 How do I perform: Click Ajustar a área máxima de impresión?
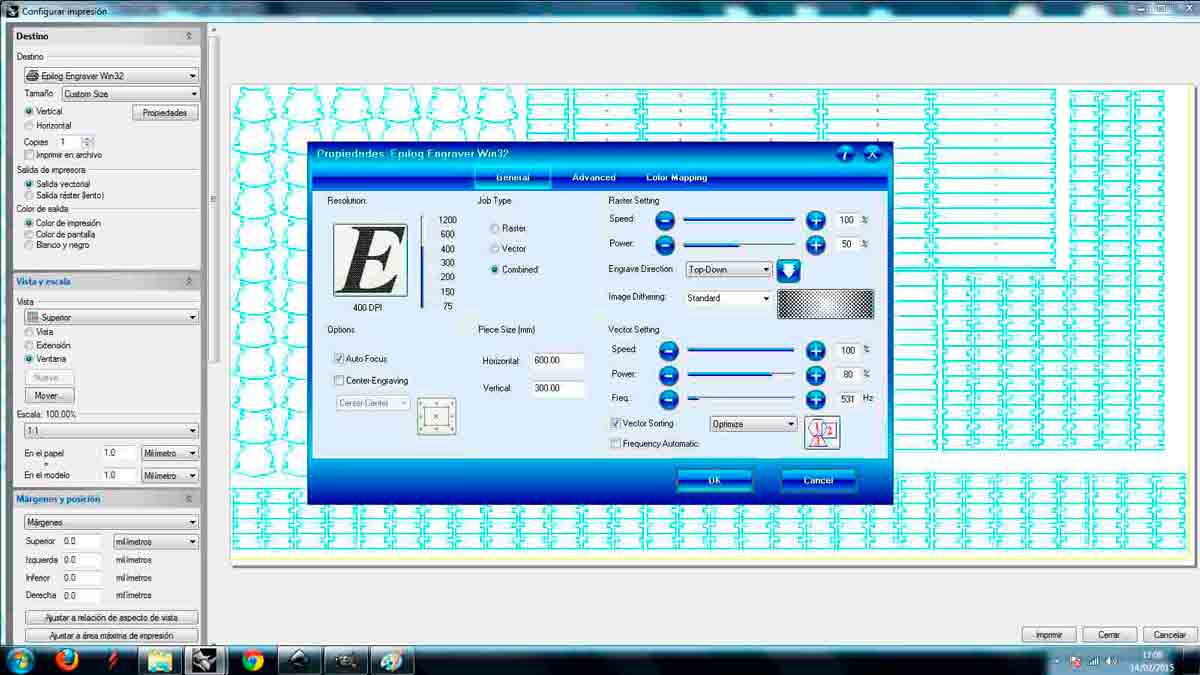pyautogui.click(x=111, y=636)
